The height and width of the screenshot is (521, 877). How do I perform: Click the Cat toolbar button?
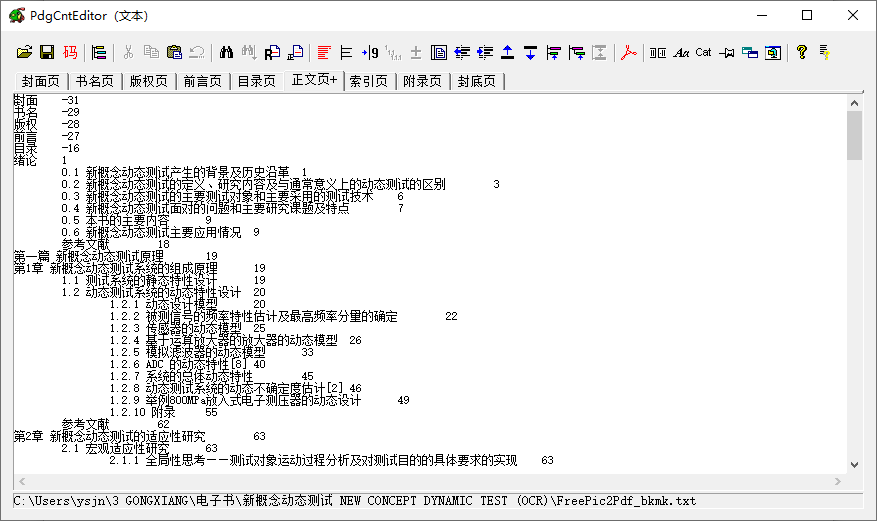click(x=703, y=53)
